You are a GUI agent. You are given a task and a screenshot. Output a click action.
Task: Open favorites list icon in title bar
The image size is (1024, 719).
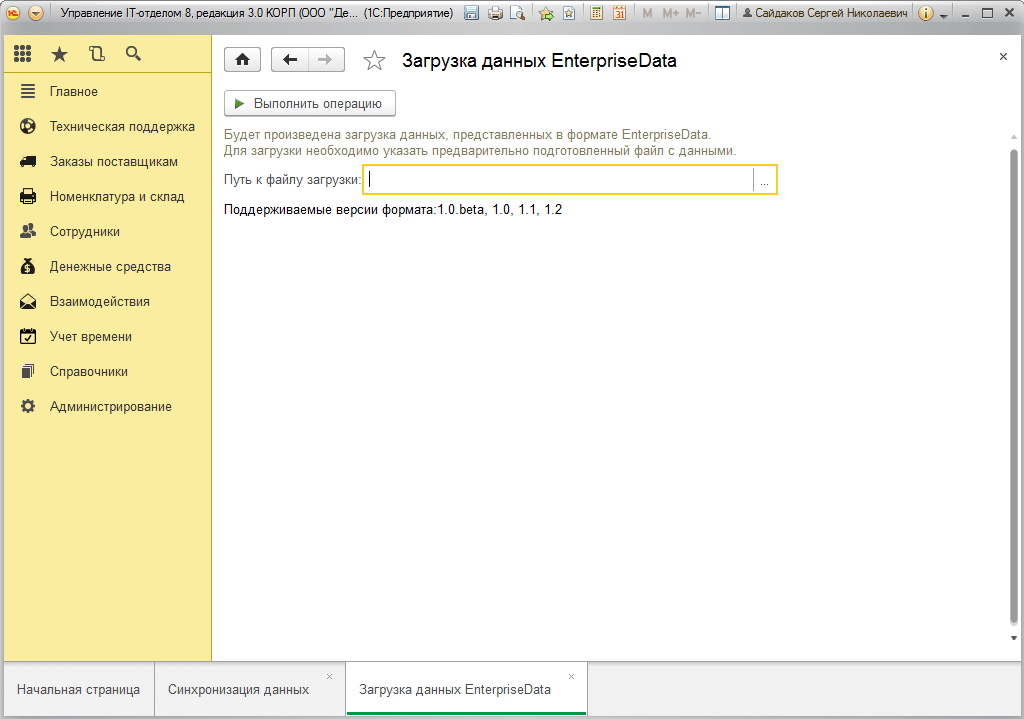pyautogui.click(x=569, y=13)
